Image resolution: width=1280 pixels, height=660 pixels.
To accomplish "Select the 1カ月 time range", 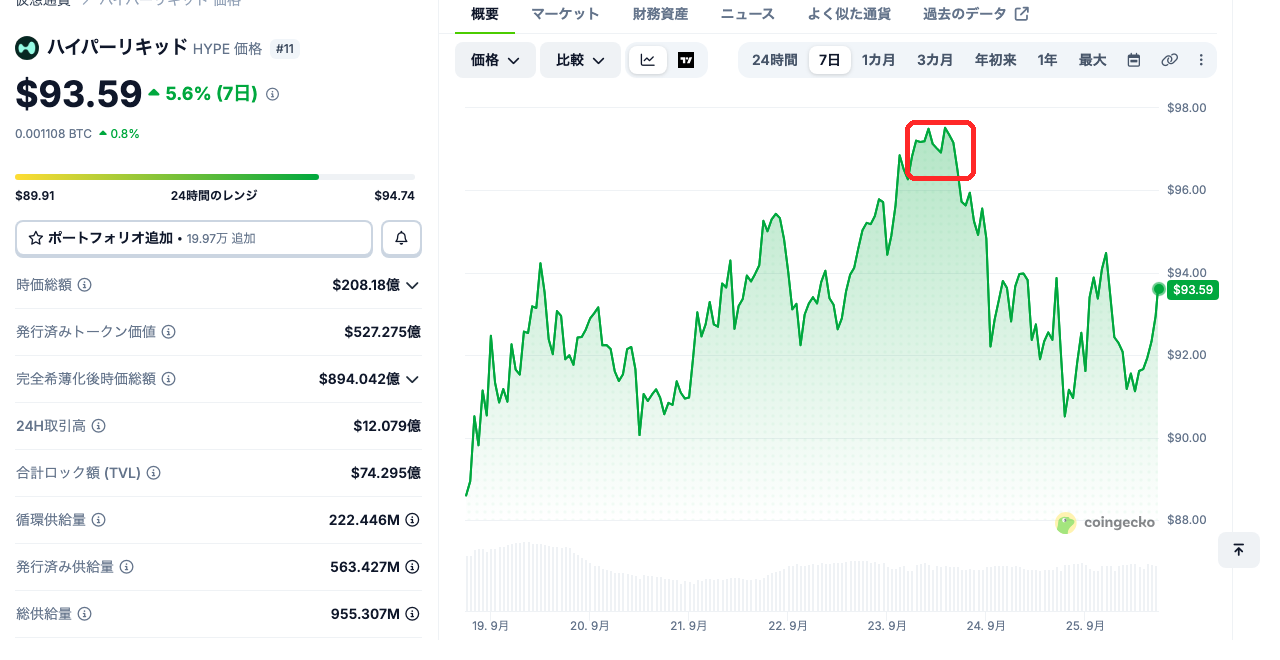I will 879,60.
